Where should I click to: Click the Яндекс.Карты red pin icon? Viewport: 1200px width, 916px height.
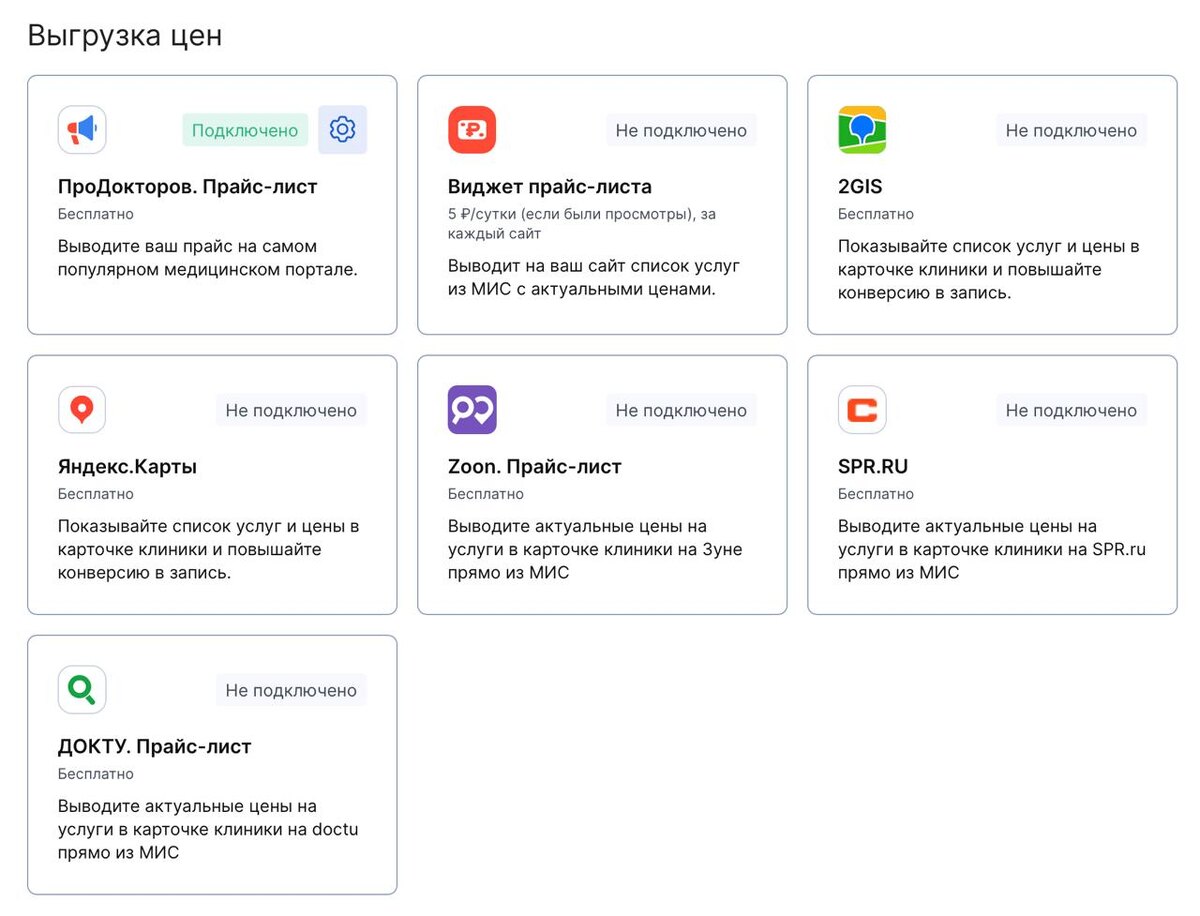[x=82, y=410]
